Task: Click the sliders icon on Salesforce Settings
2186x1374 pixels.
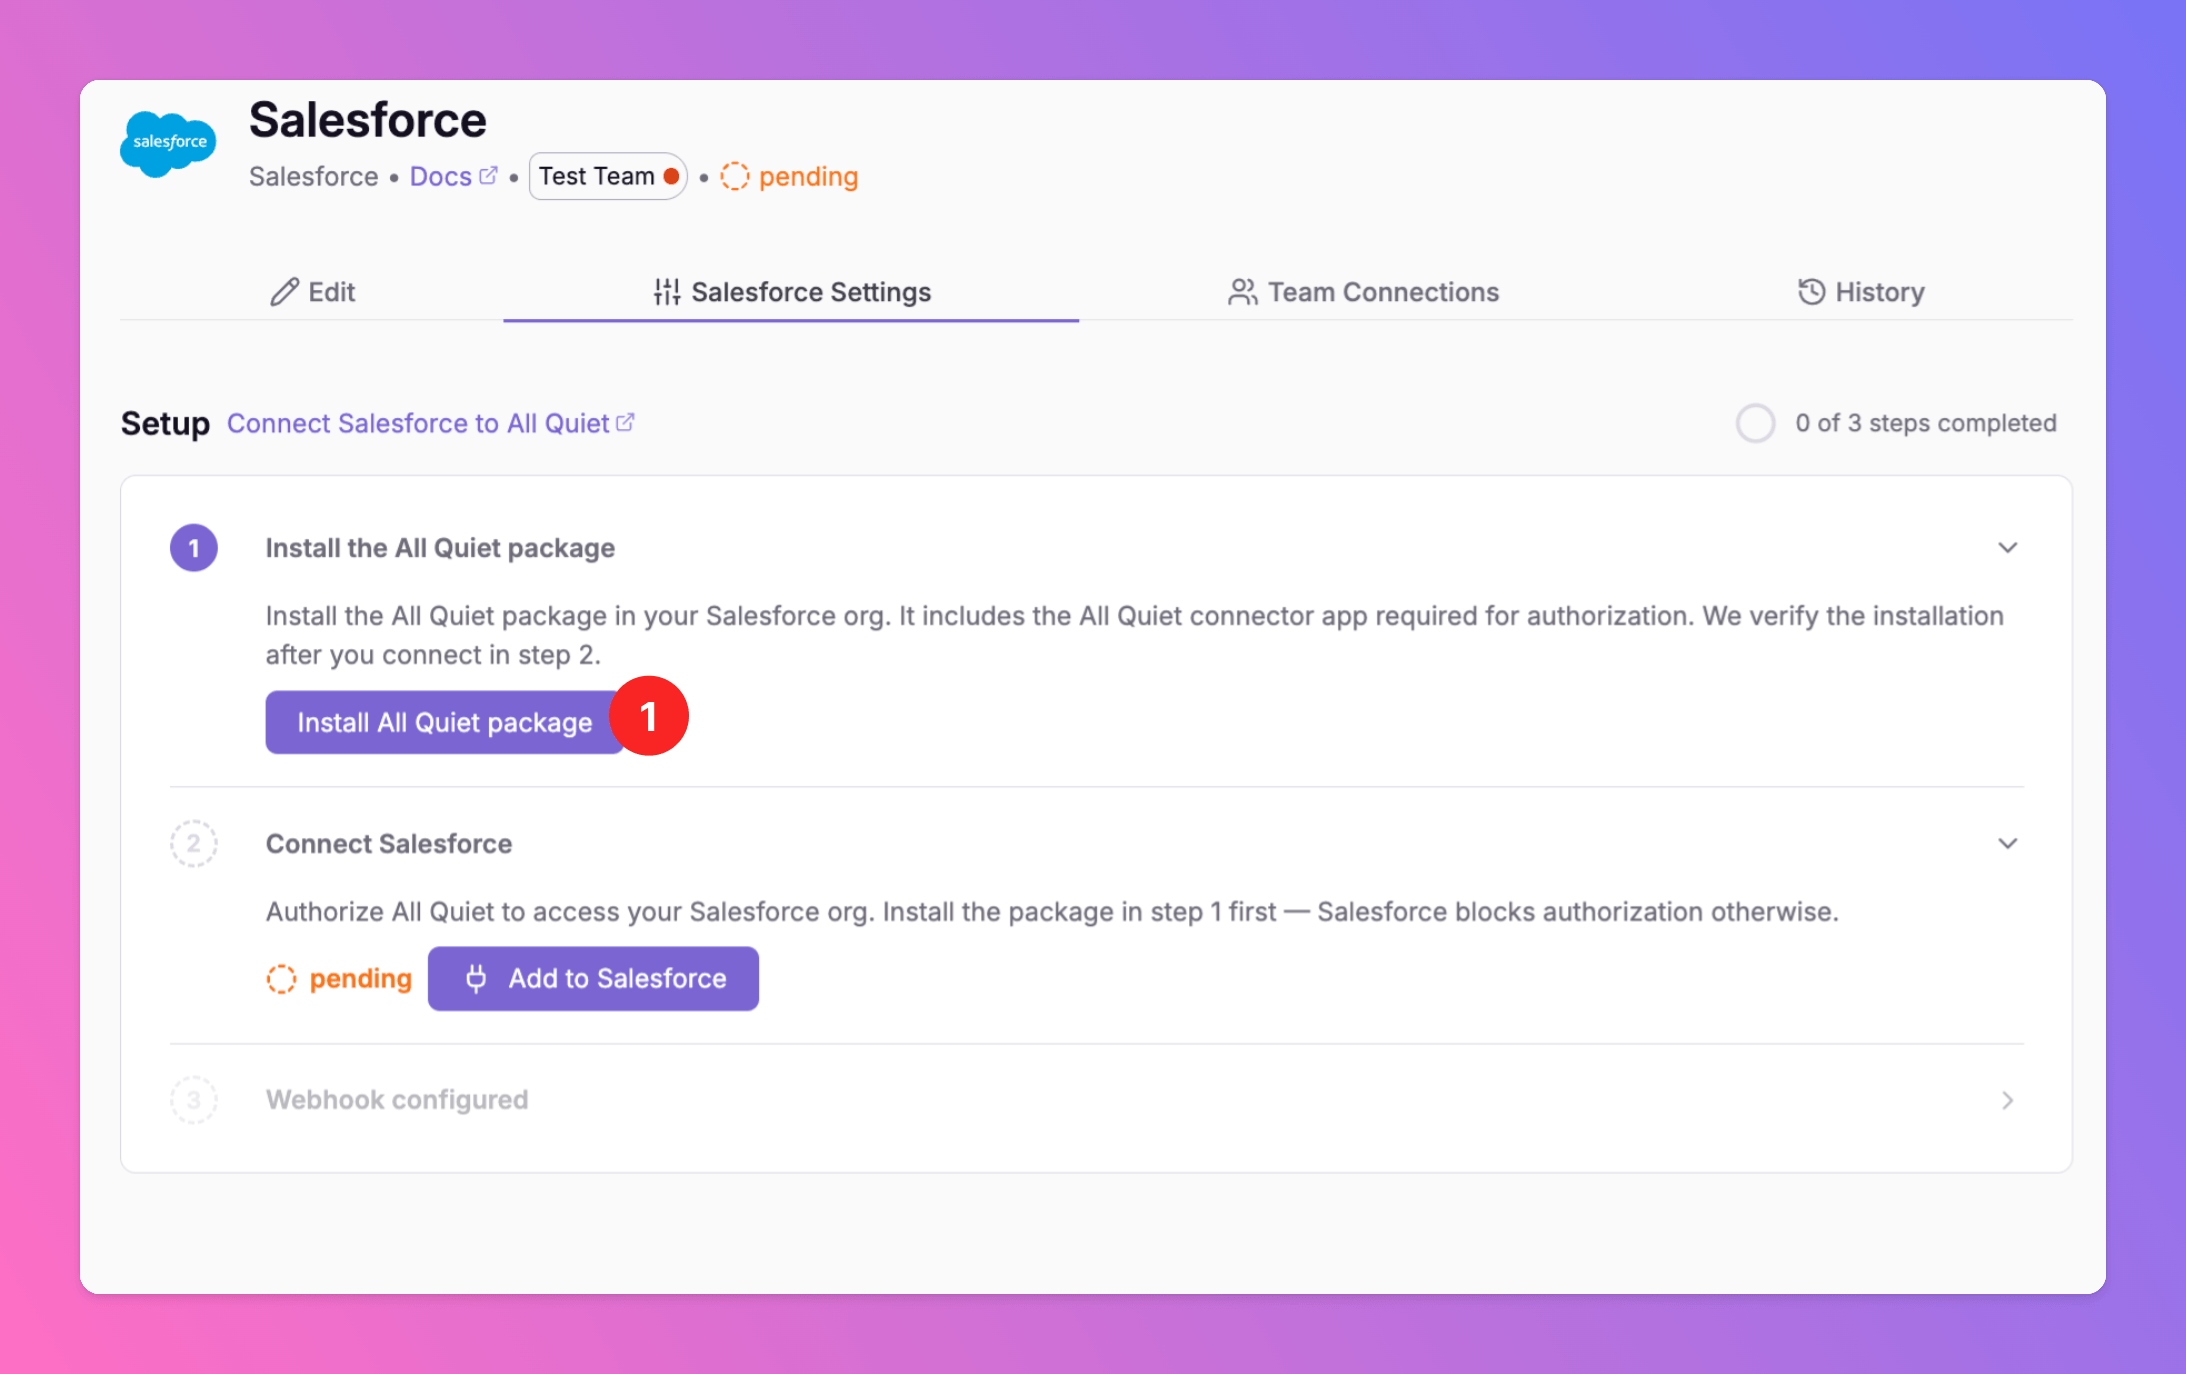Action: (667, 291)
